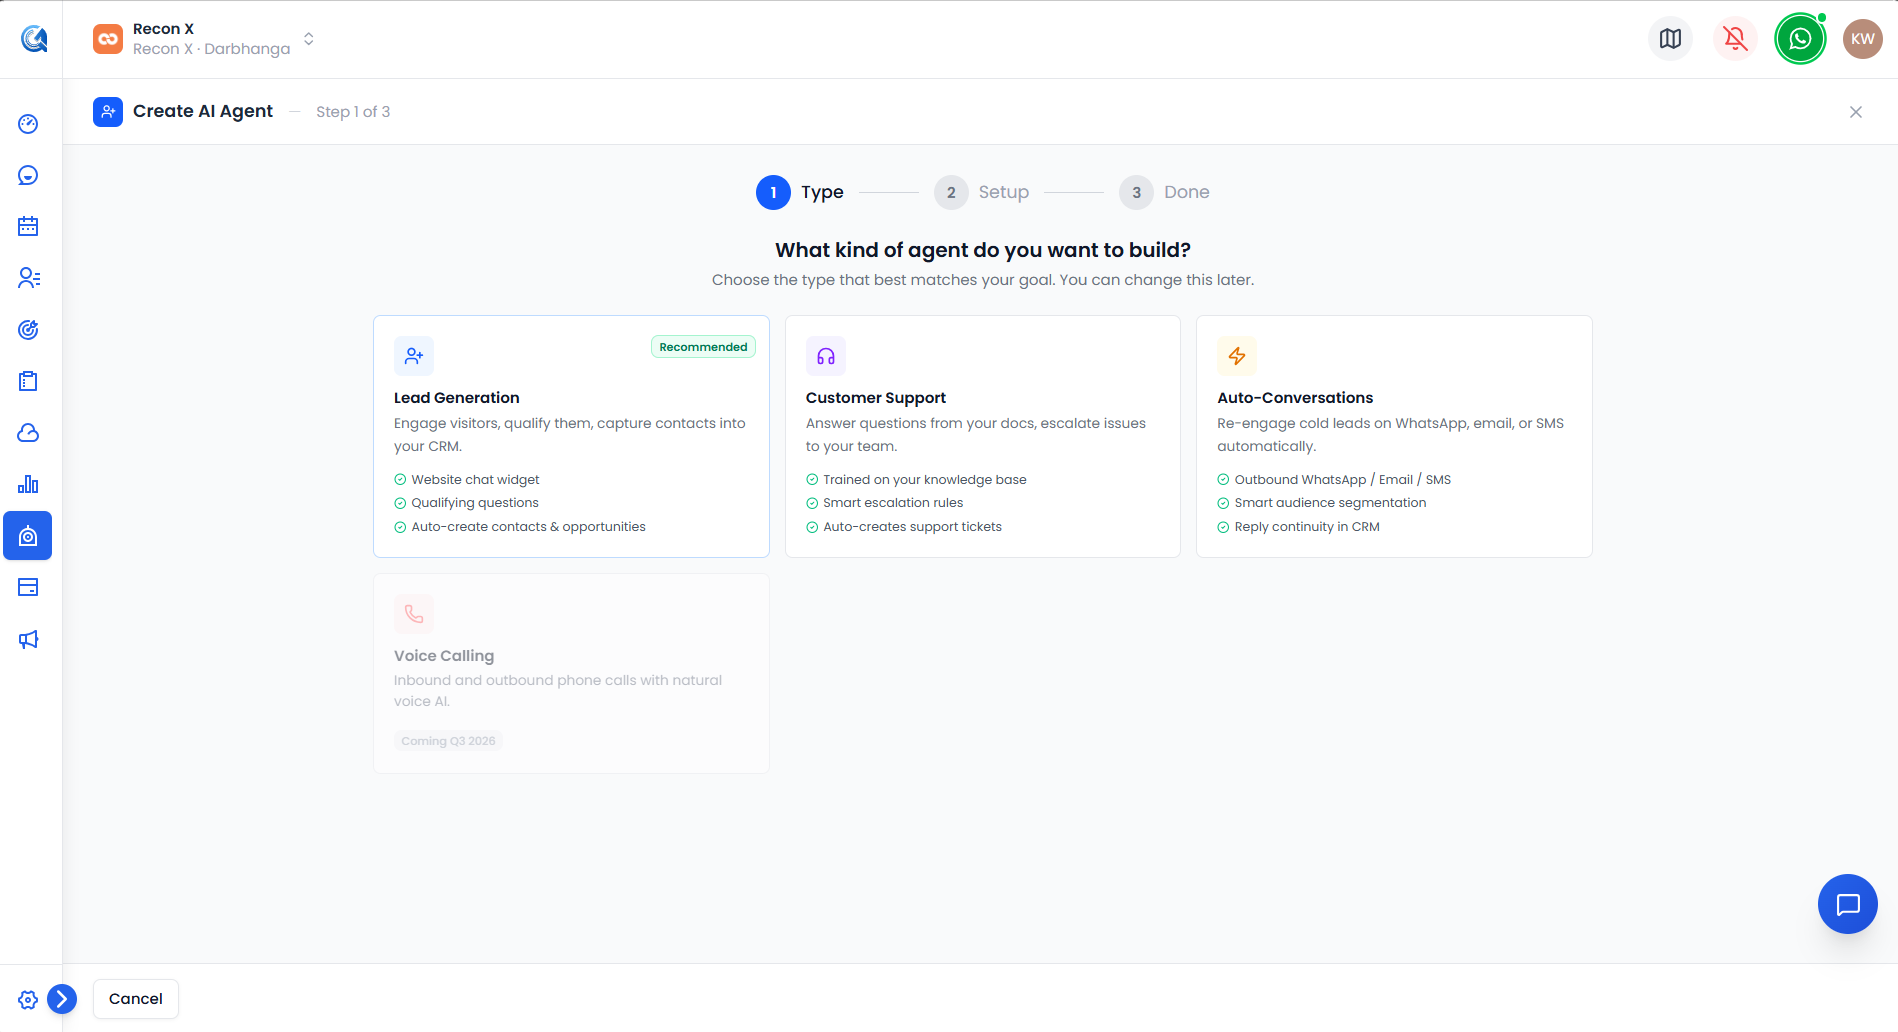Viewport: 1898px width, 1032px height.
Task: Click 'Auto-create contacts & opportunities' text
Action: [528, 527]
